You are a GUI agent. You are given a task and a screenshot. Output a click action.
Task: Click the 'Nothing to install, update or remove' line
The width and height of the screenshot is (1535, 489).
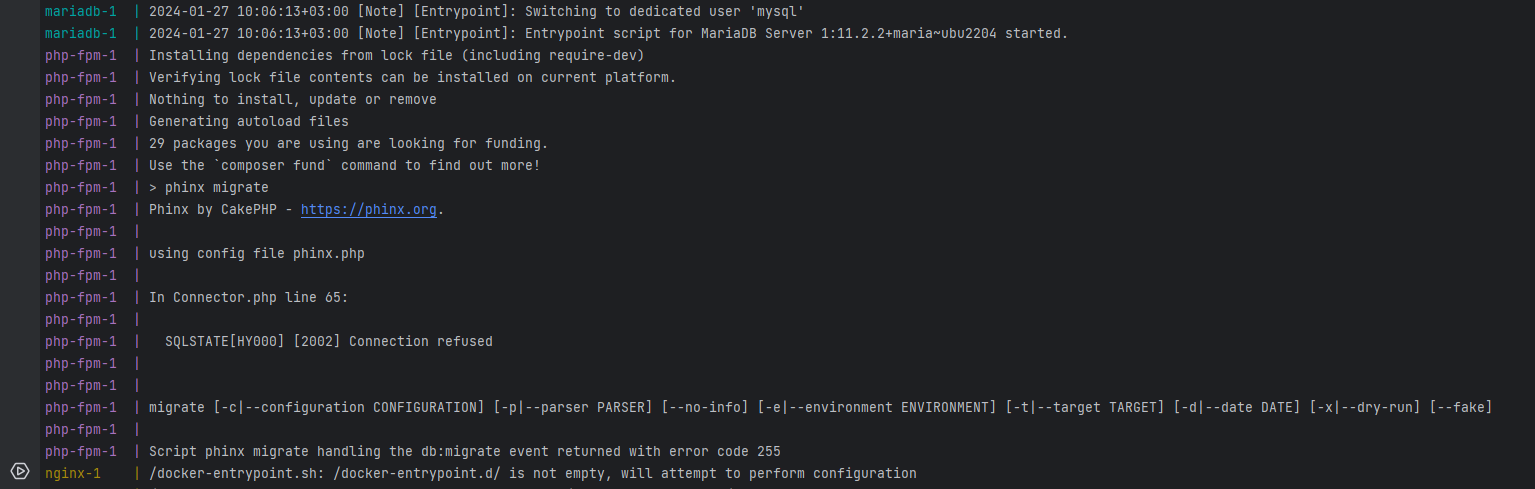pyautogui.click(x=293, y=100)
